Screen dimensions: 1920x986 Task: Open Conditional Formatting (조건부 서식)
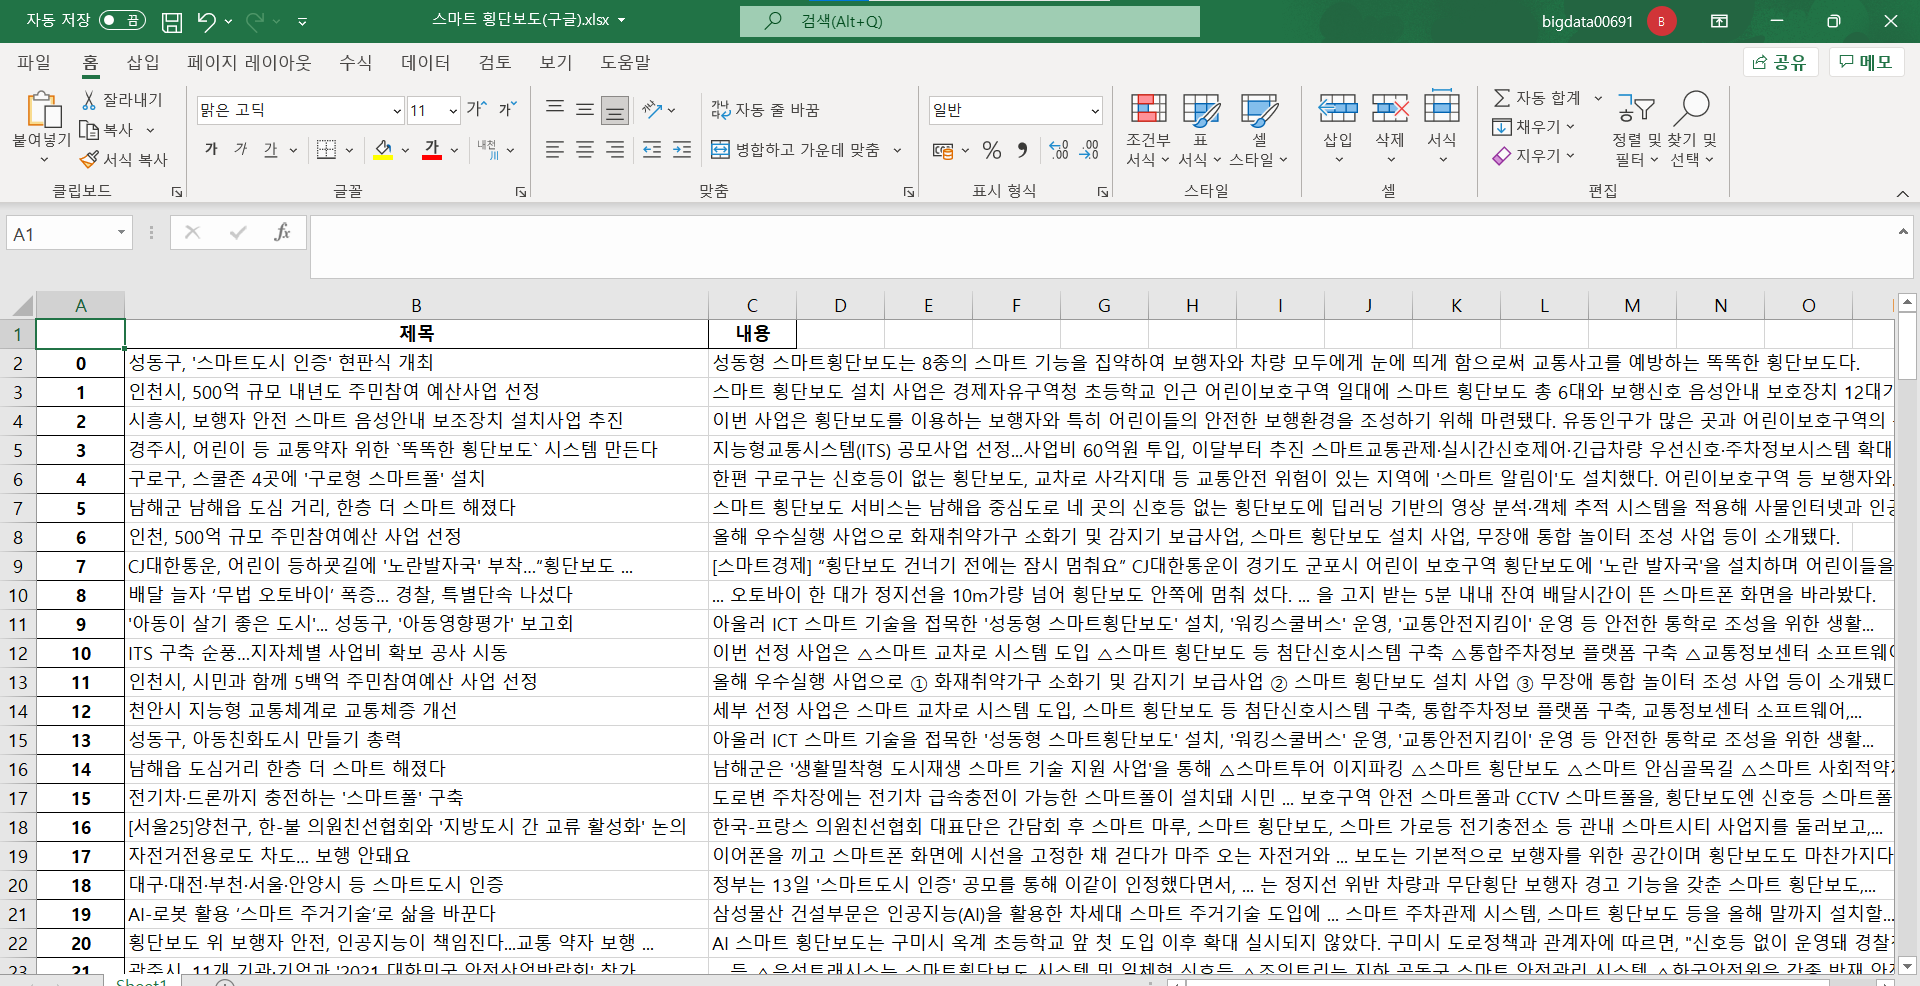tap(1148, 129)
